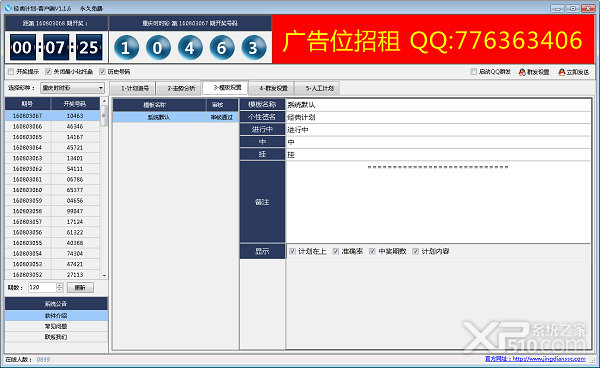Click the down arrow of the 期数 spinner
The image size is (600, 368).
coord(59,290)
